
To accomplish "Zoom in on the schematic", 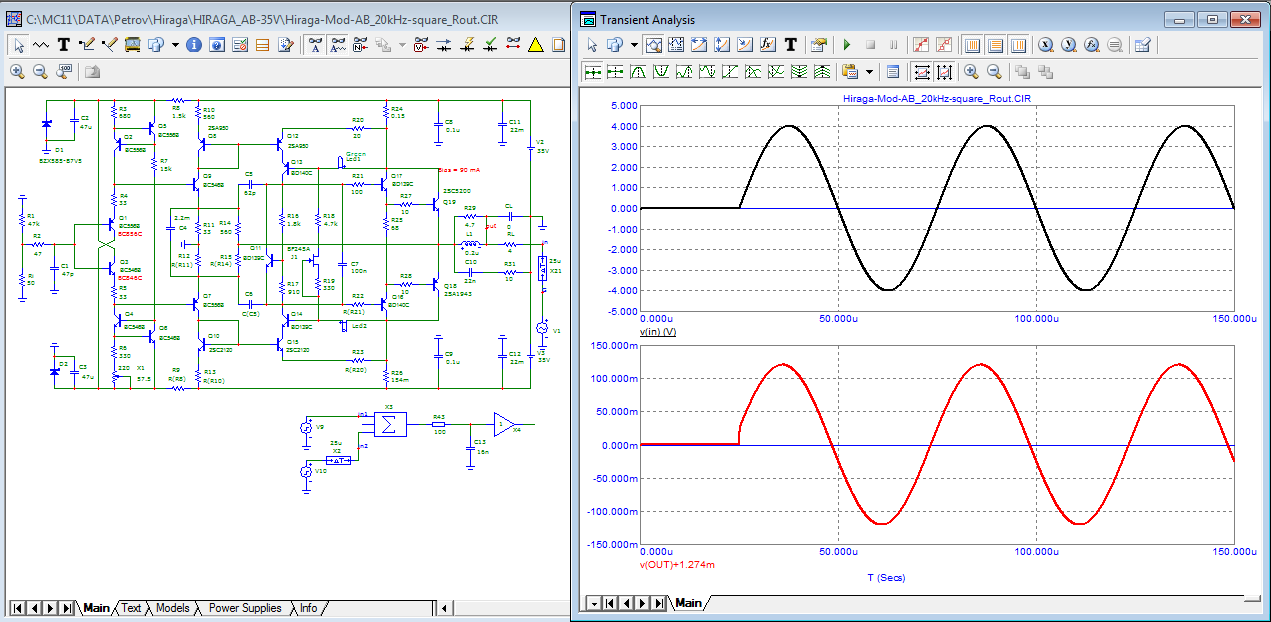I will click(17, 71).
